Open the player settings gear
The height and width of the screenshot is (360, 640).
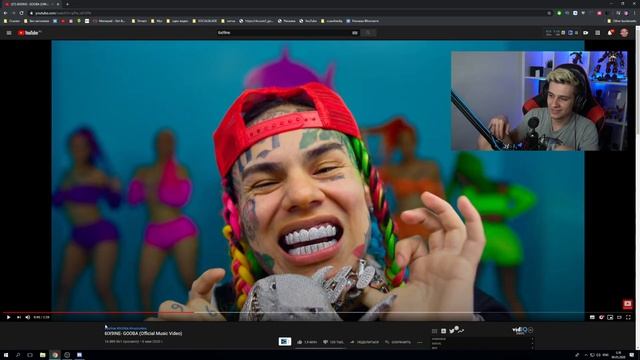coord(601,317)
